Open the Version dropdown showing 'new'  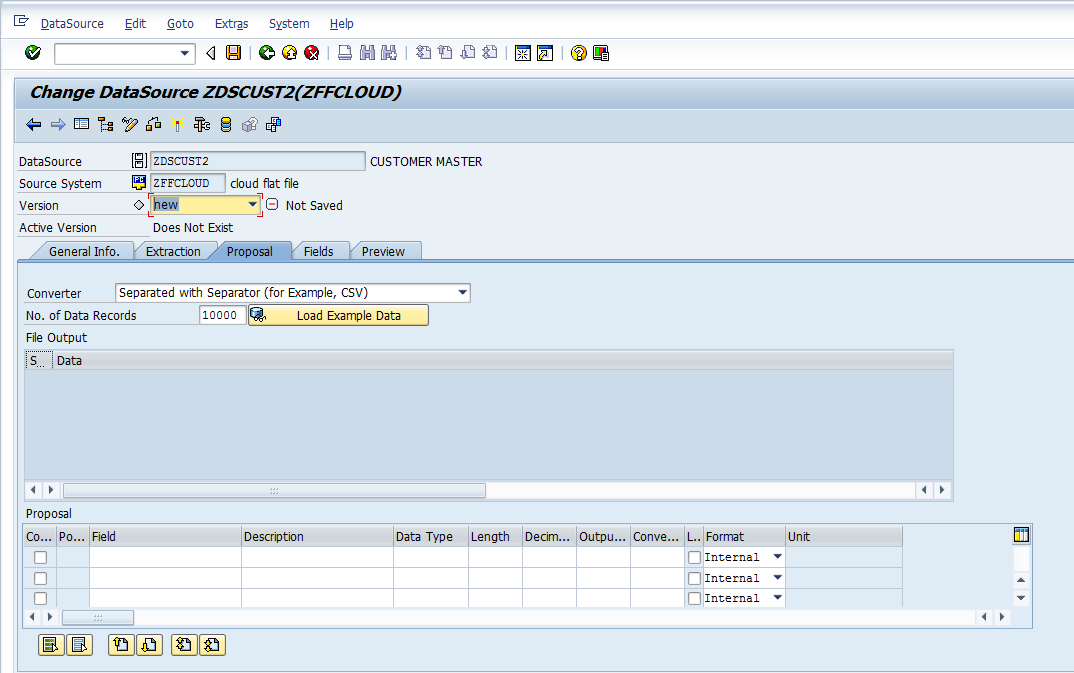(x=251, y=205)
